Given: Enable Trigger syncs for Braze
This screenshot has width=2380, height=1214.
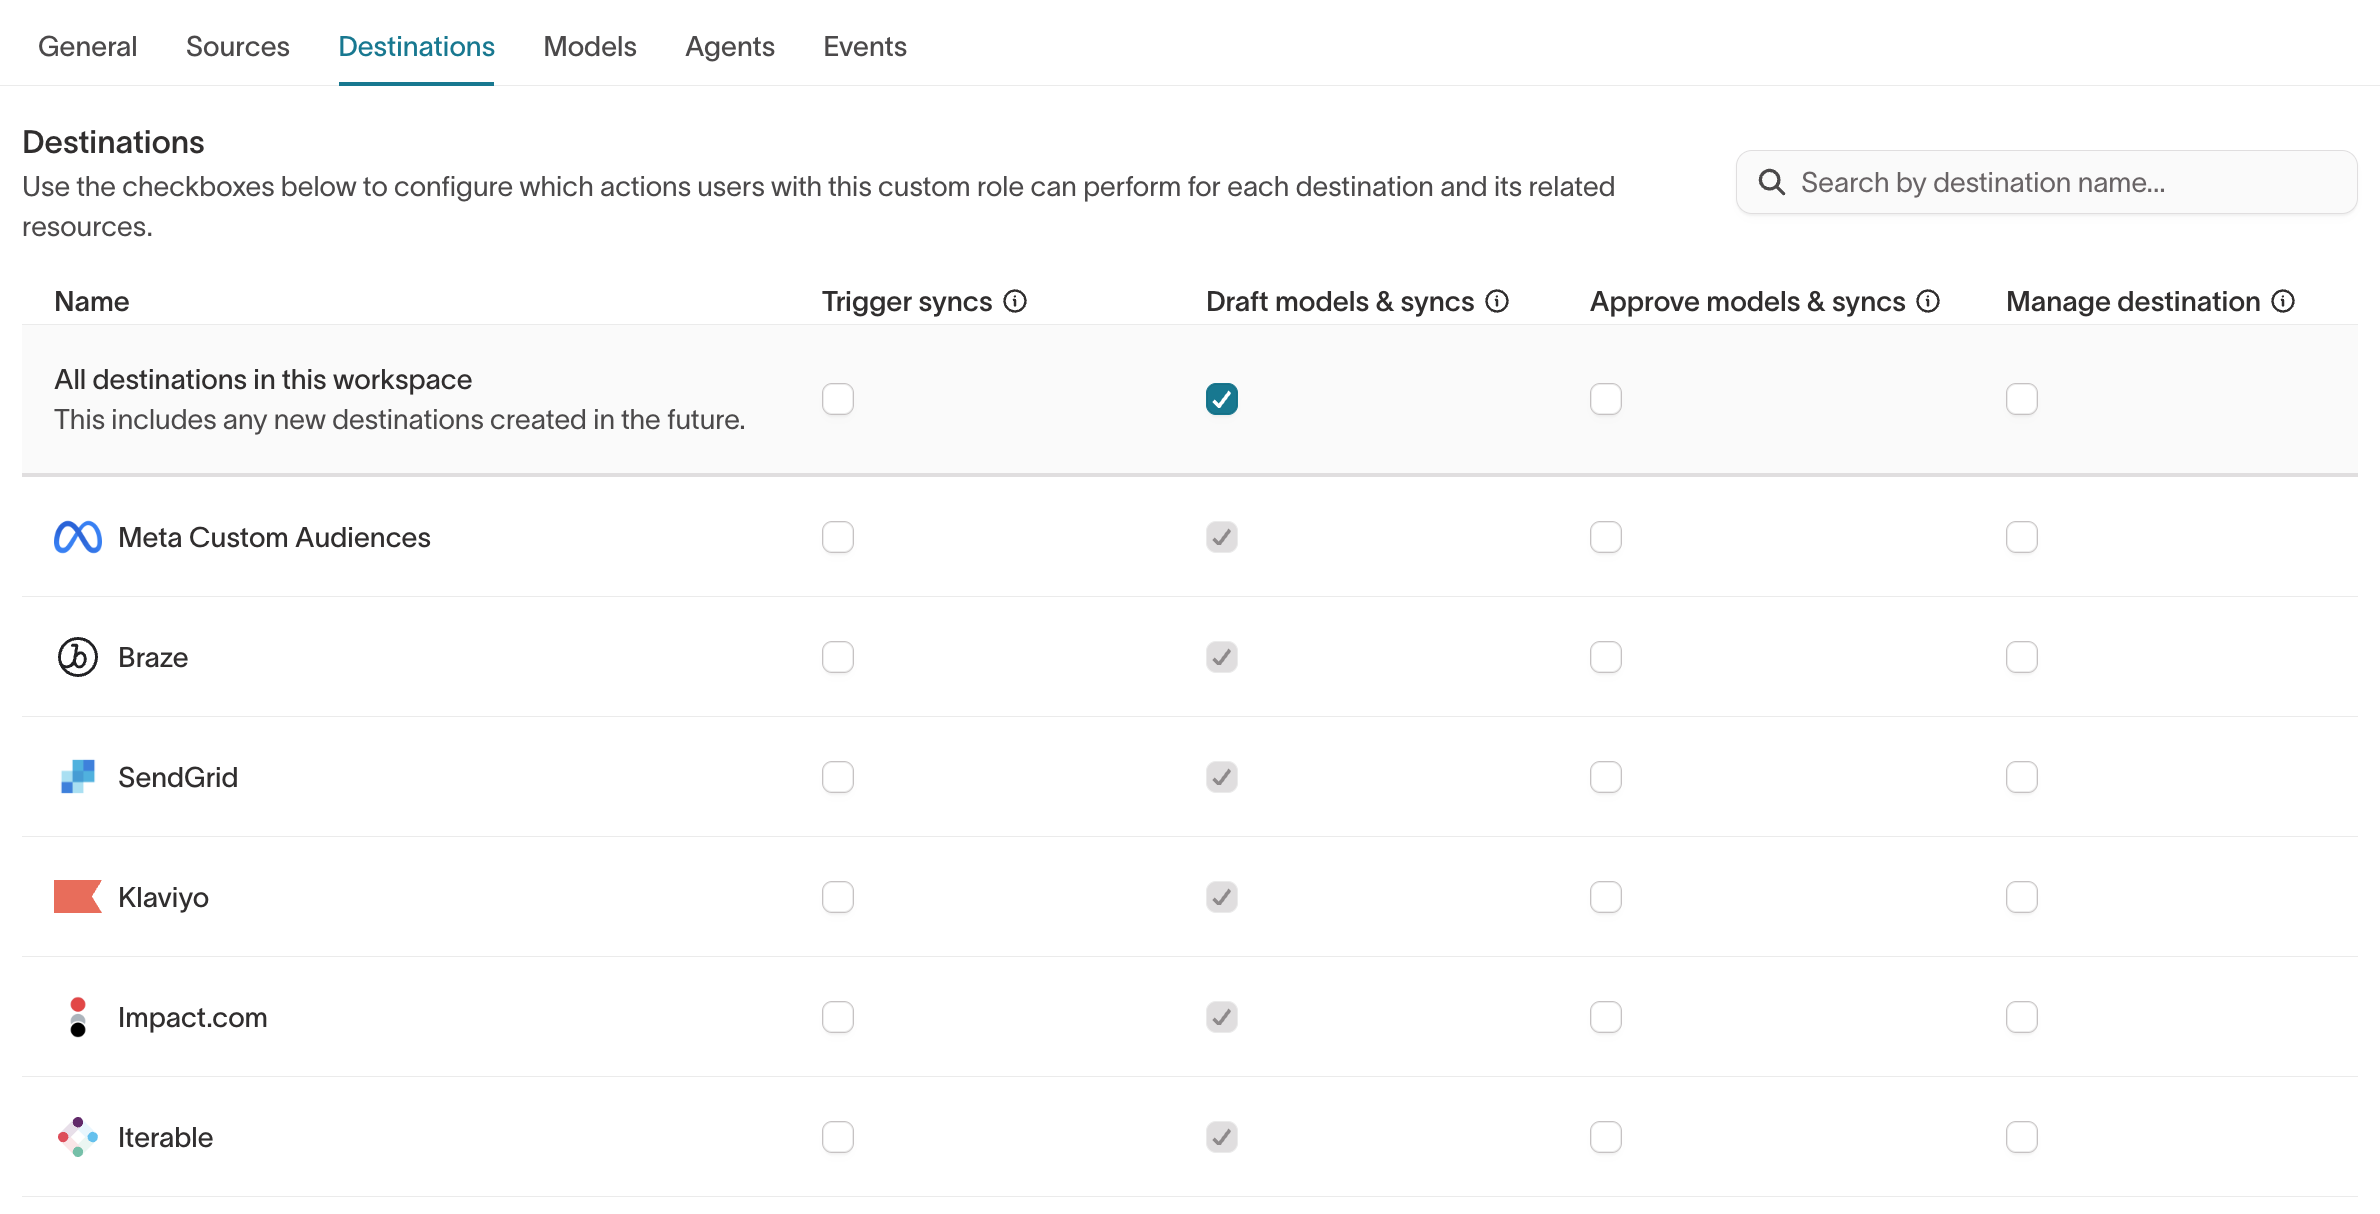Looking at the screenshot, I should (x=838, y=657).
